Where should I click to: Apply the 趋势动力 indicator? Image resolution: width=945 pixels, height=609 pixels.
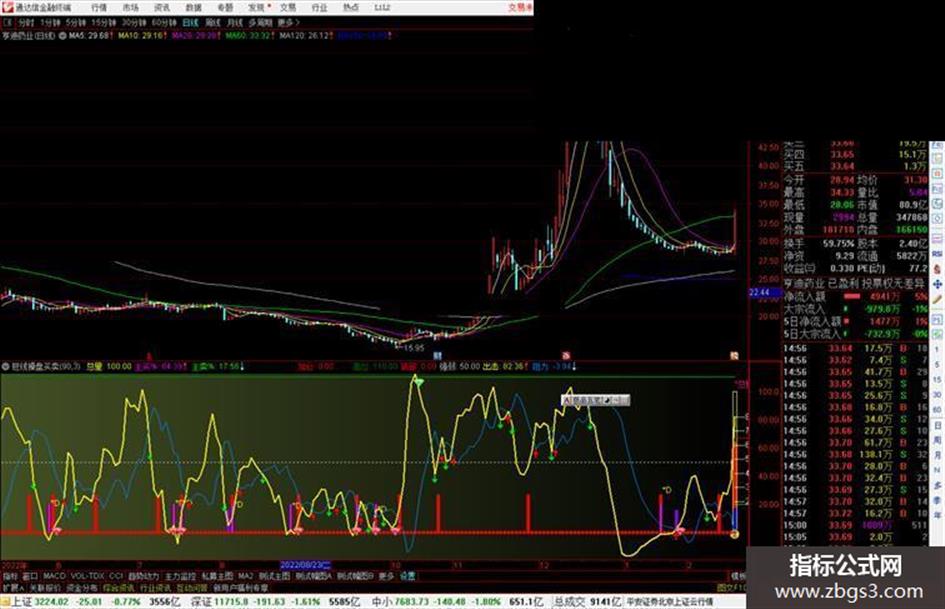point(144,576)
